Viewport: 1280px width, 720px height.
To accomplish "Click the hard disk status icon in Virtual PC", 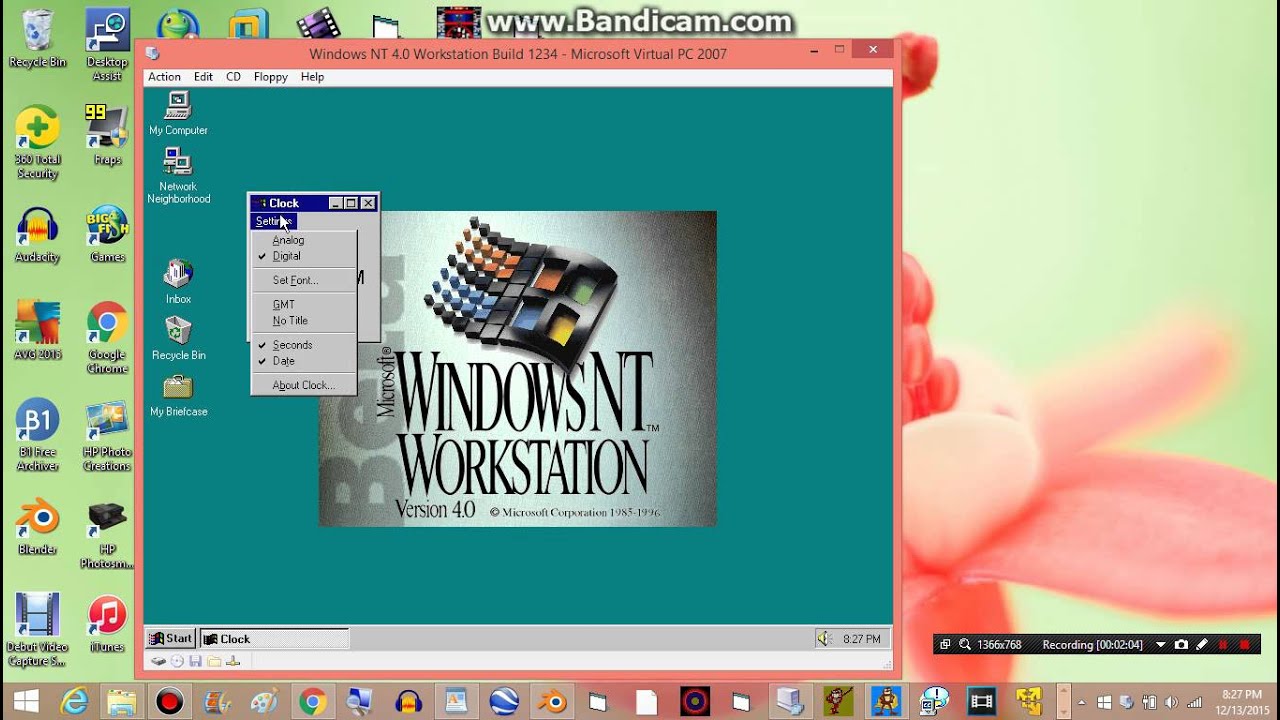I will tap(159, 661).
